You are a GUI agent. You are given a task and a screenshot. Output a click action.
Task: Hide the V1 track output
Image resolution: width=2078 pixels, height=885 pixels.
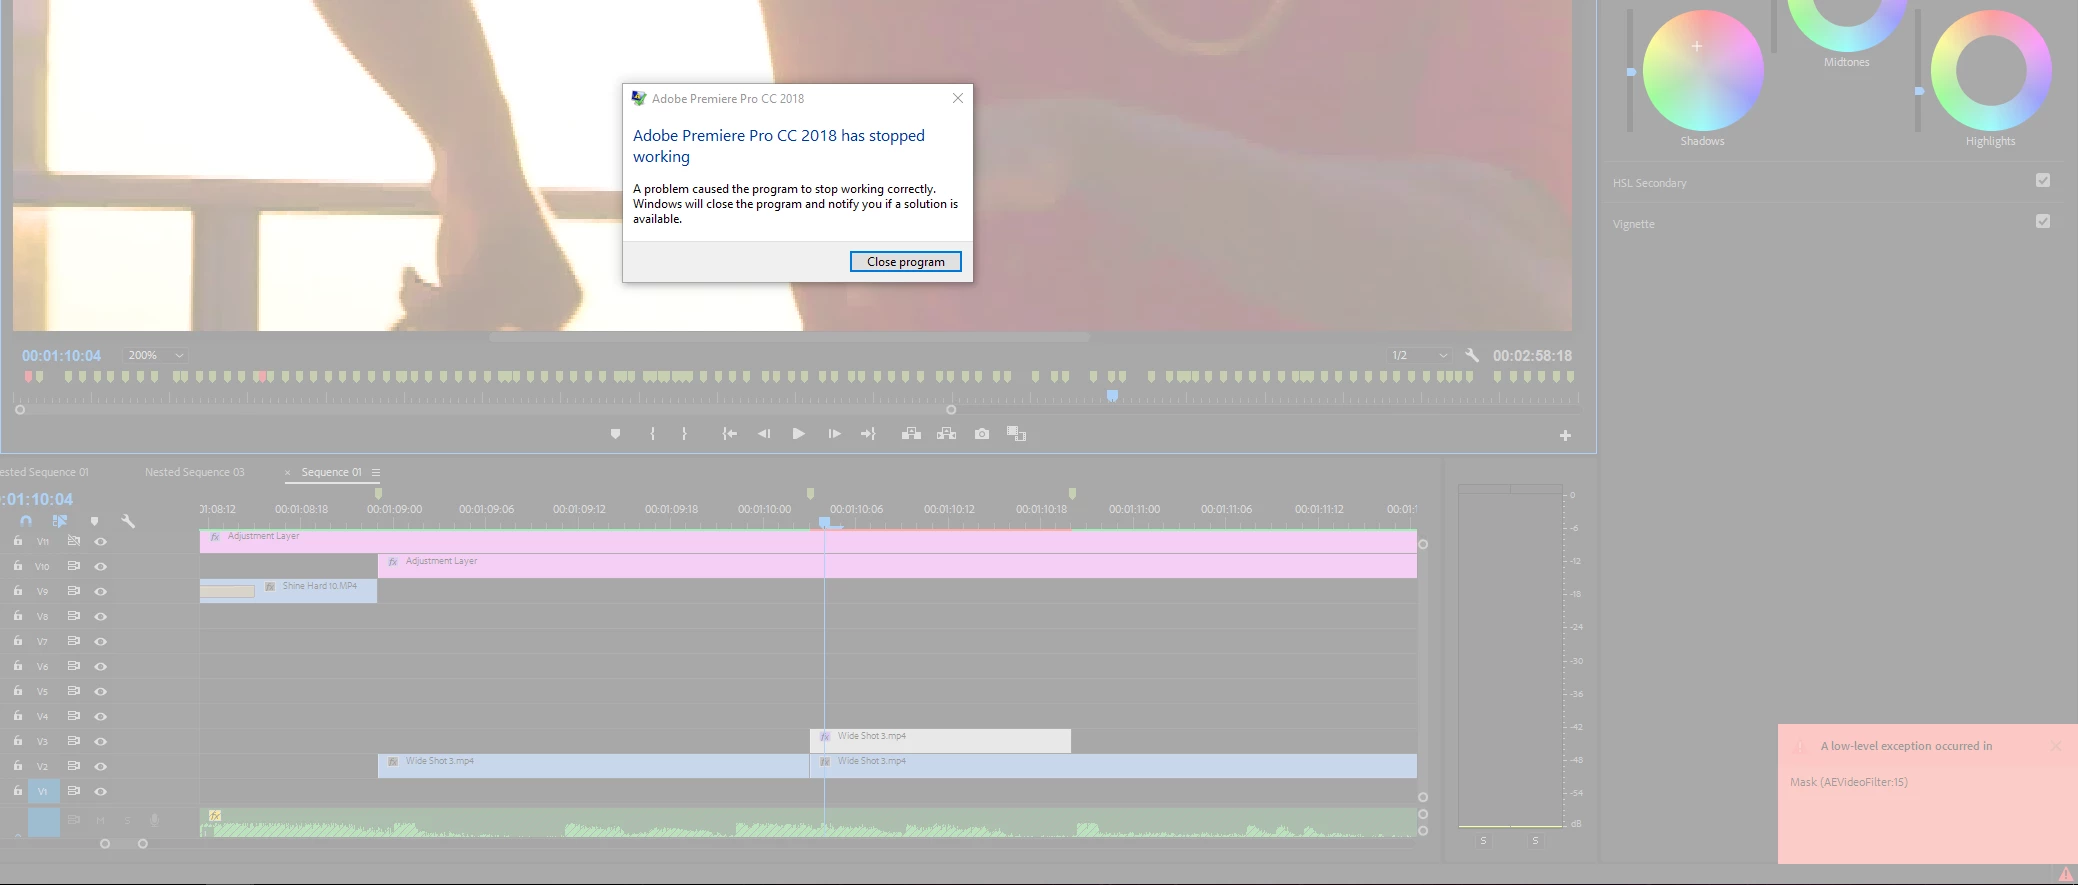(100, 791)
